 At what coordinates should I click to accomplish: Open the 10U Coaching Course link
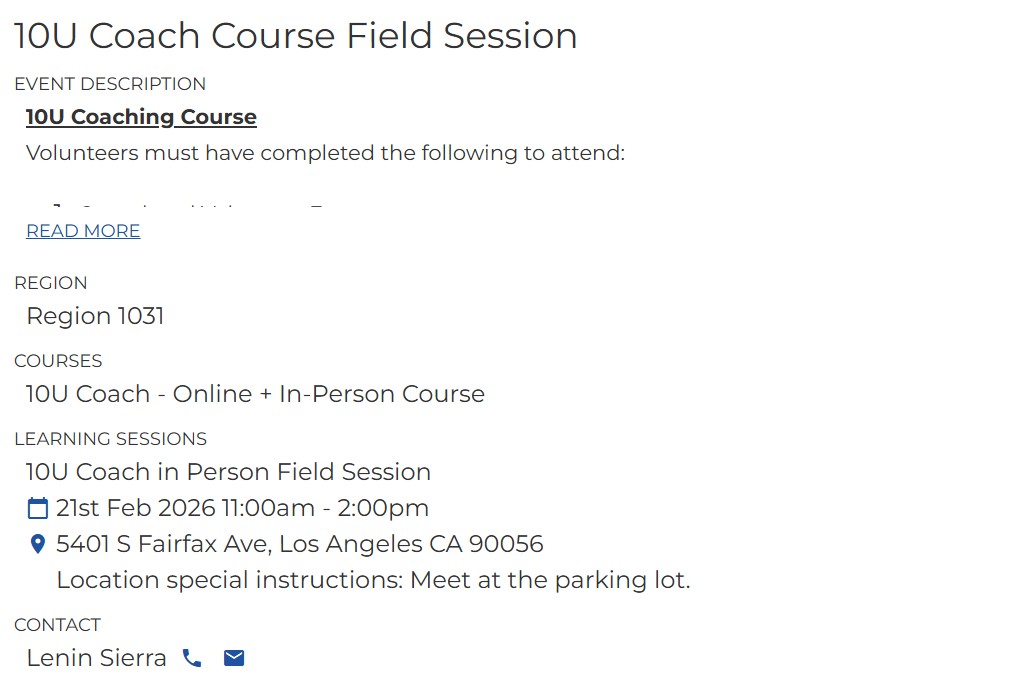[141, 117]
